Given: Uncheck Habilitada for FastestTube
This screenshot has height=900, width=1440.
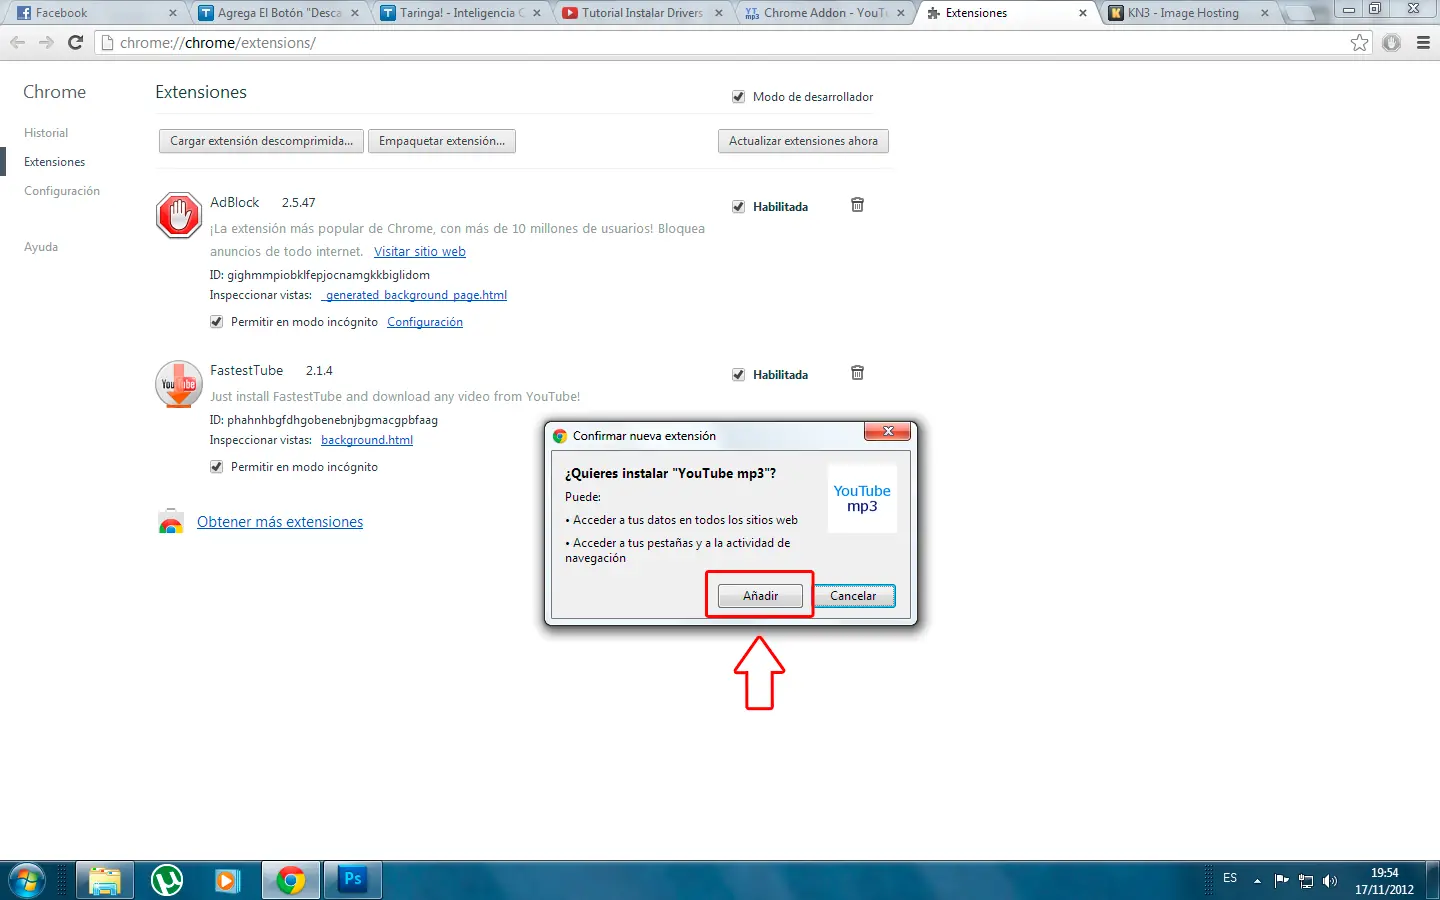Looking at the screenshot, I should tap(738, 375).
